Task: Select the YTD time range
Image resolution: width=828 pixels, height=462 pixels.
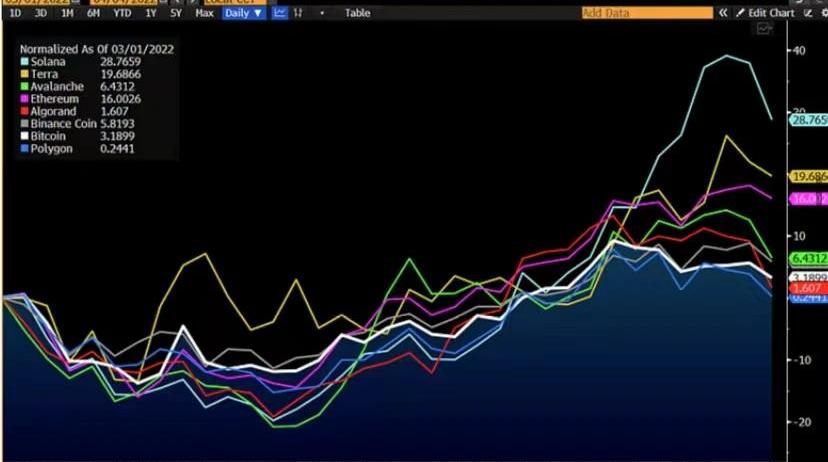Action: coord(122,13)
